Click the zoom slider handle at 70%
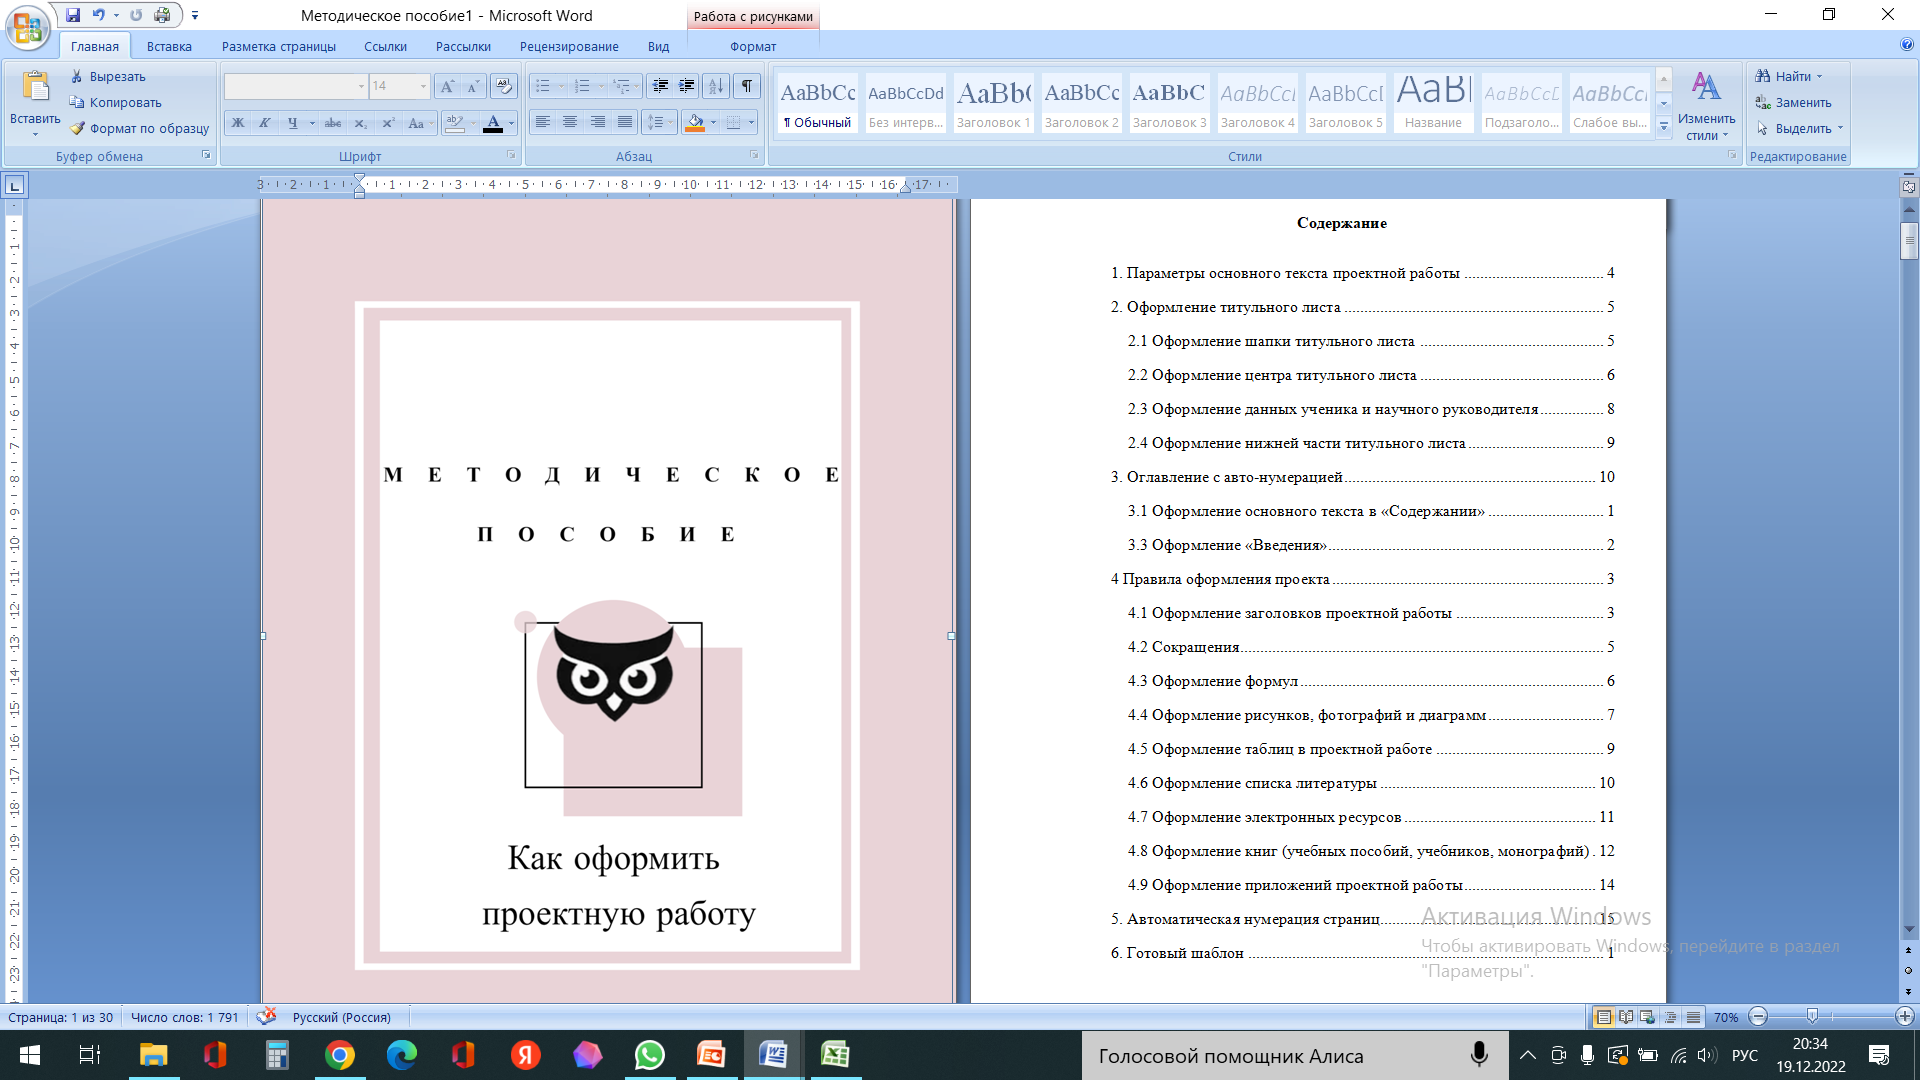The width and height of the screenshot is (1920, 1080). point(1812,1017)
